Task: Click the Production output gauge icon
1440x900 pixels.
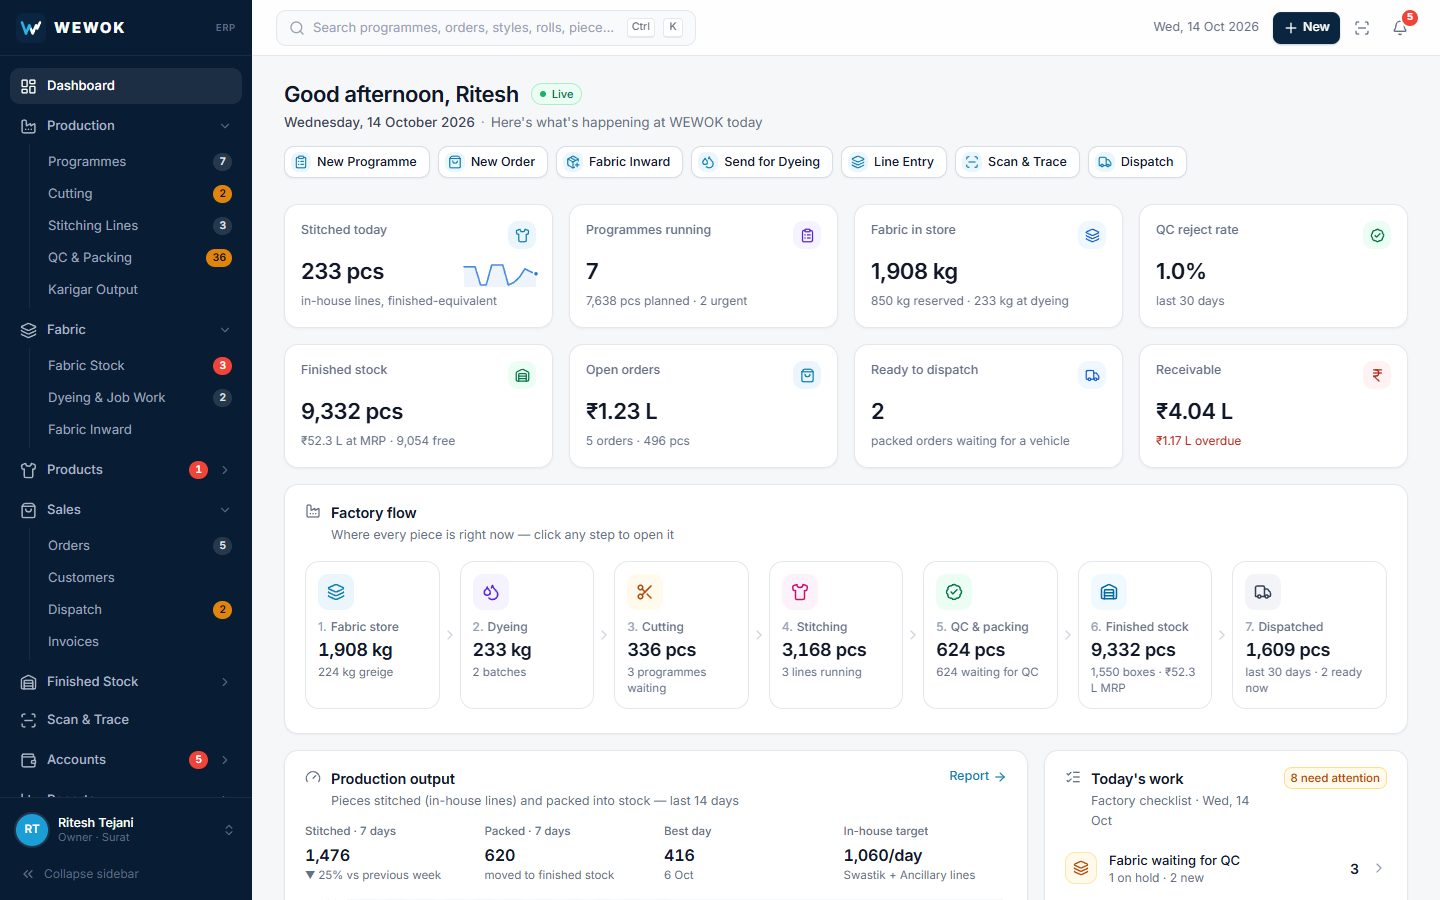Action: pyautogui.click(x=313, y=777)
